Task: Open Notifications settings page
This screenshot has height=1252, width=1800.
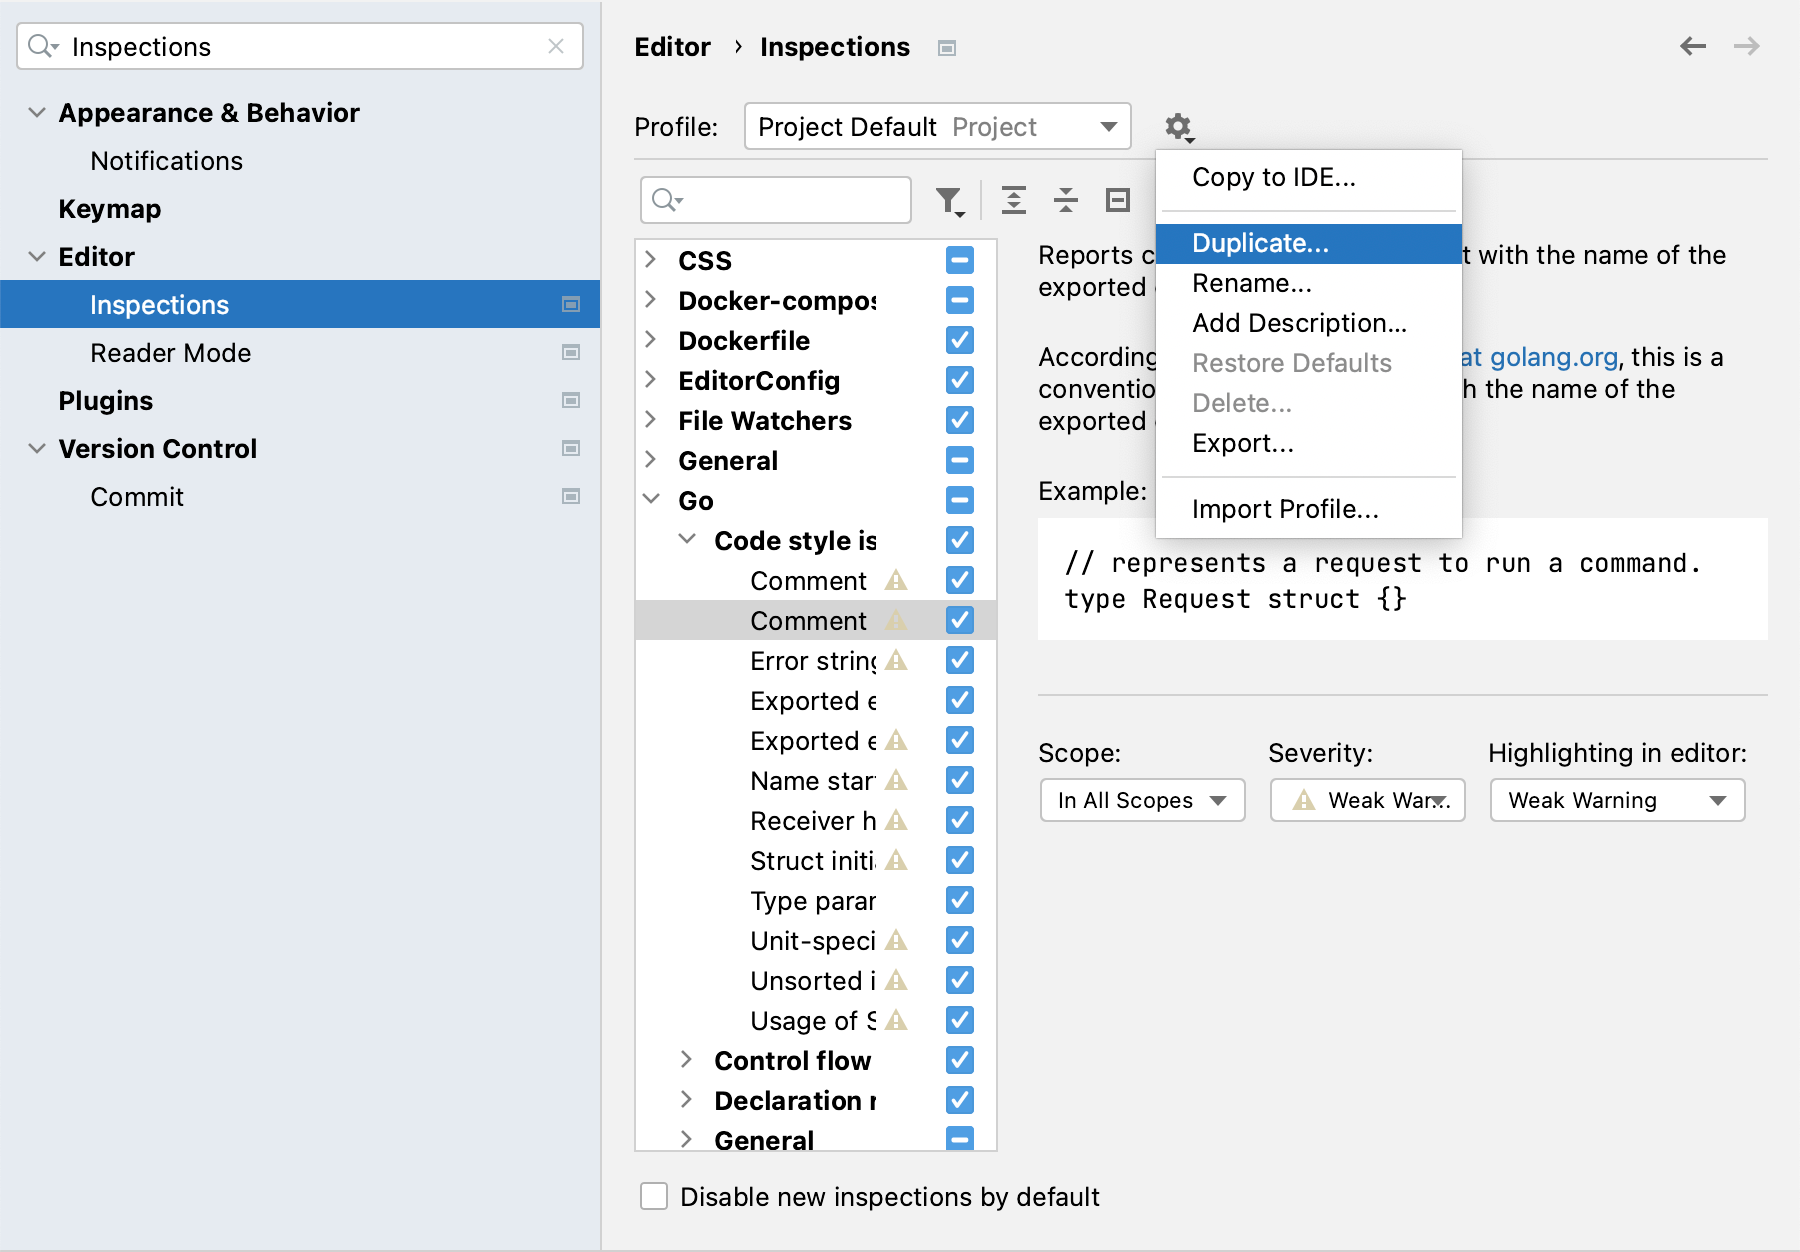Action: click(166, 161)
